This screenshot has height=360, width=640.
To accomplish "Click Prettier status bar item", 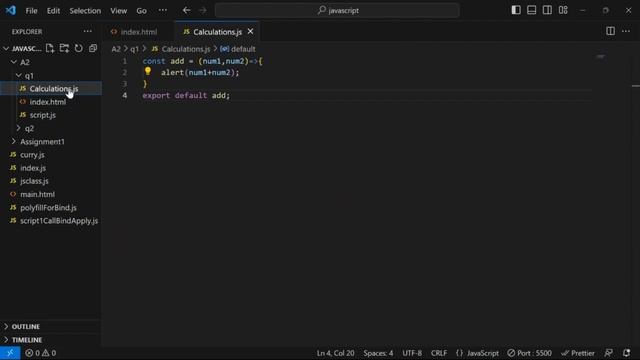I will pos(578,353).
